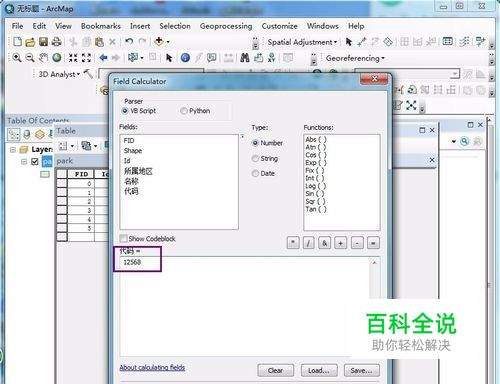
Task: Click the Go To XY icon
Action: [x=272, y=58]
